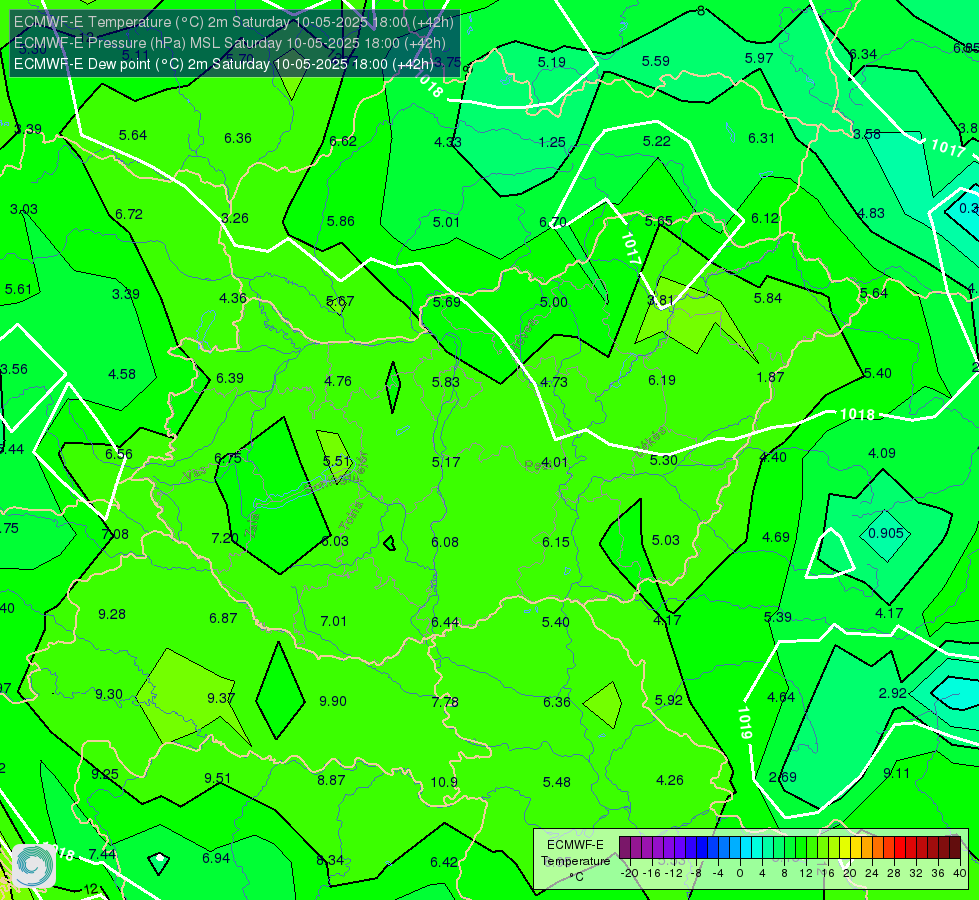Screen dimensions: 979x900
Task: Click the dew point value 5.97
Action: 759,58
